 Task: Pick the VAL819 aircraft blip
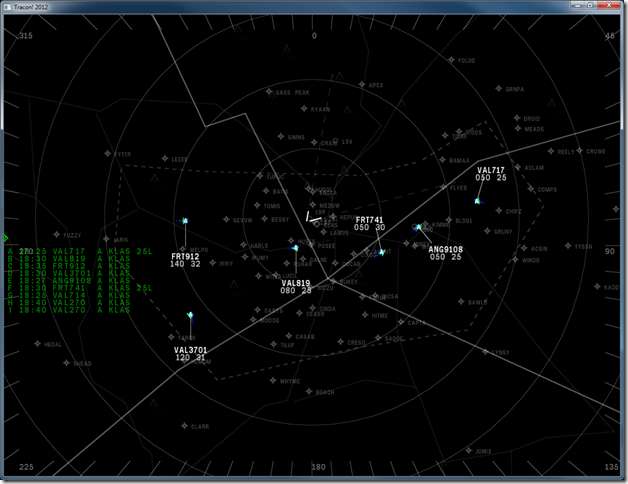click(295, 248)
